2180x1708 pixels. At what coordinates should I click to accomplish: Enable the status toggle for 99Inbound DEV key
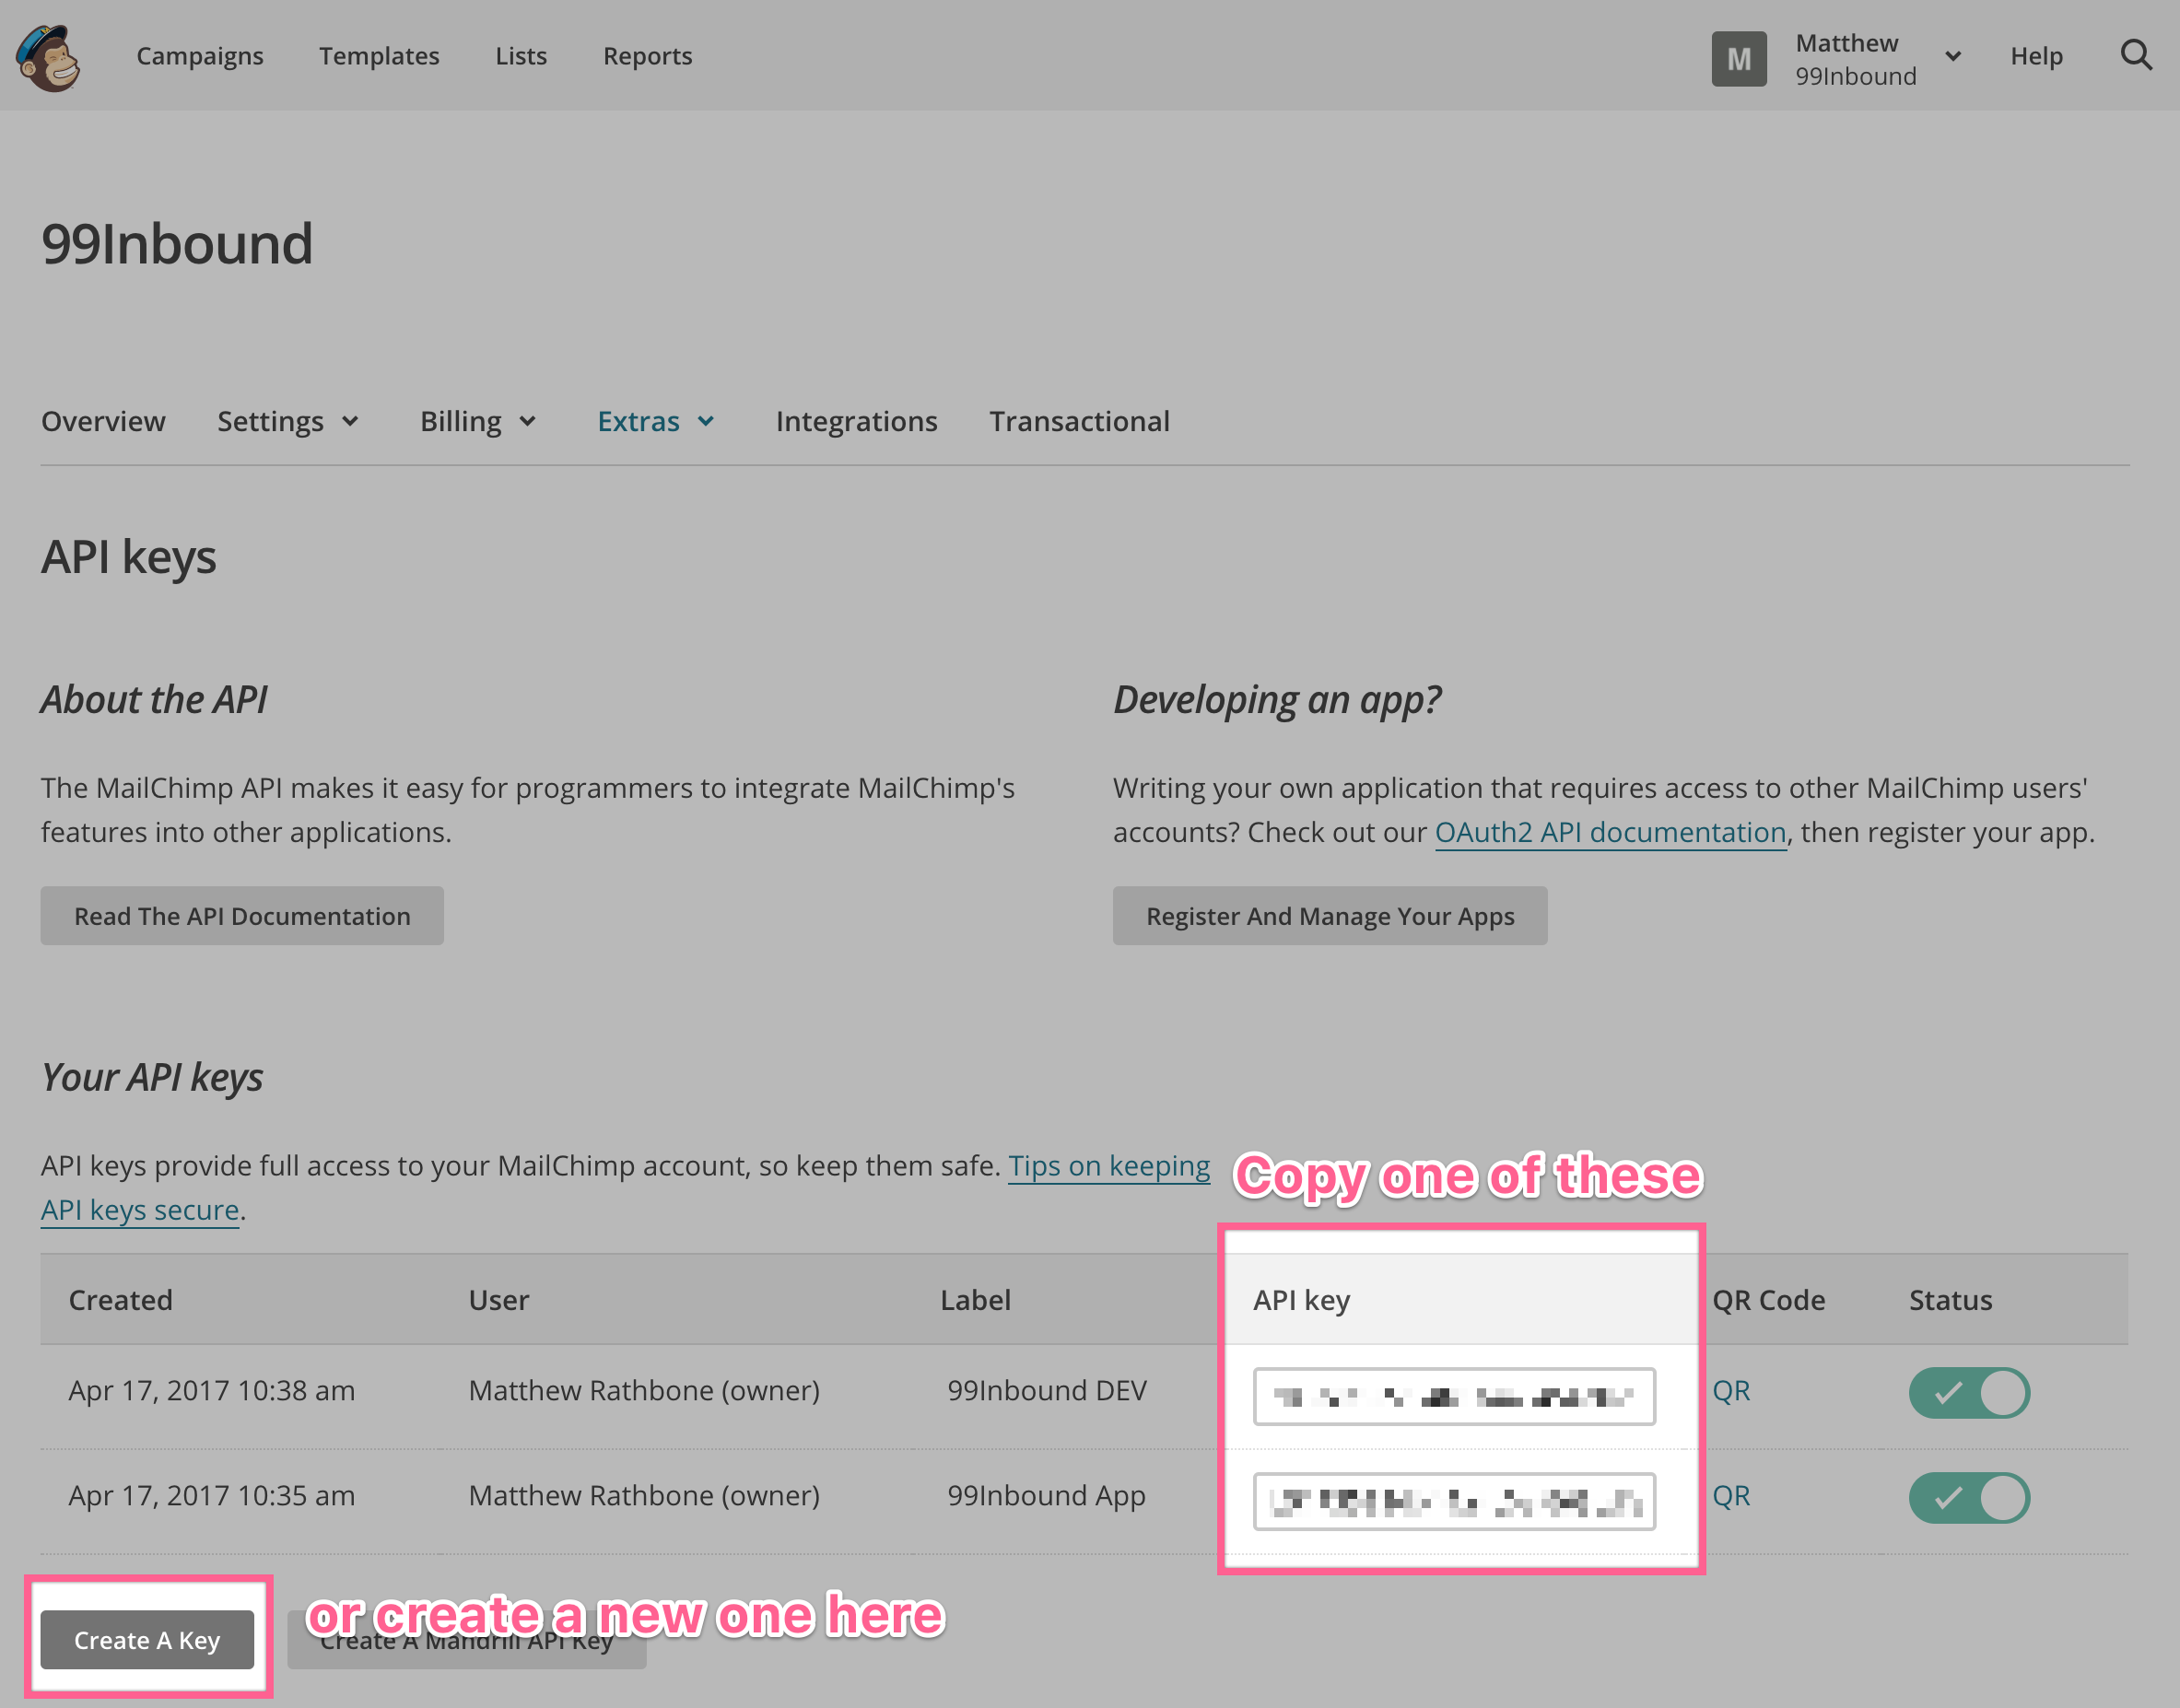pyautogui.click(x=1969, y=1392)
